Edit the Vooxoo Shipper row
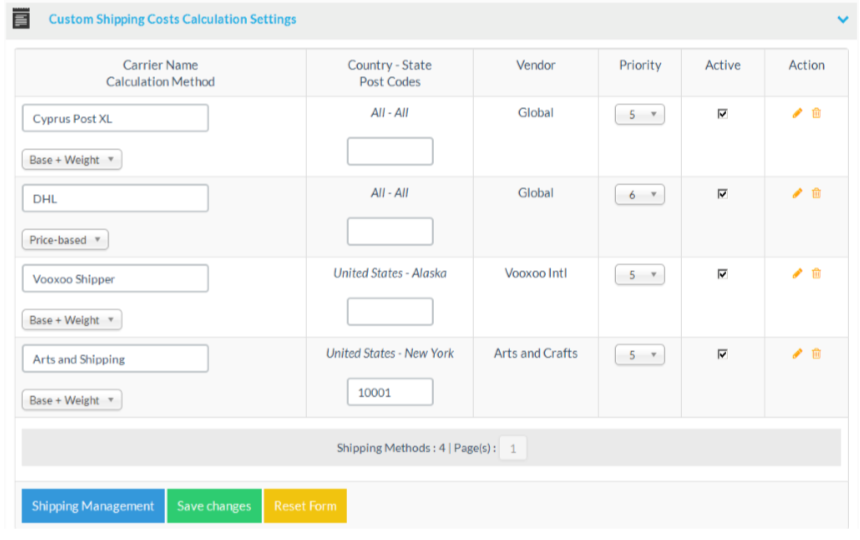This screenshot has height=540, width=860. (797, 273)
